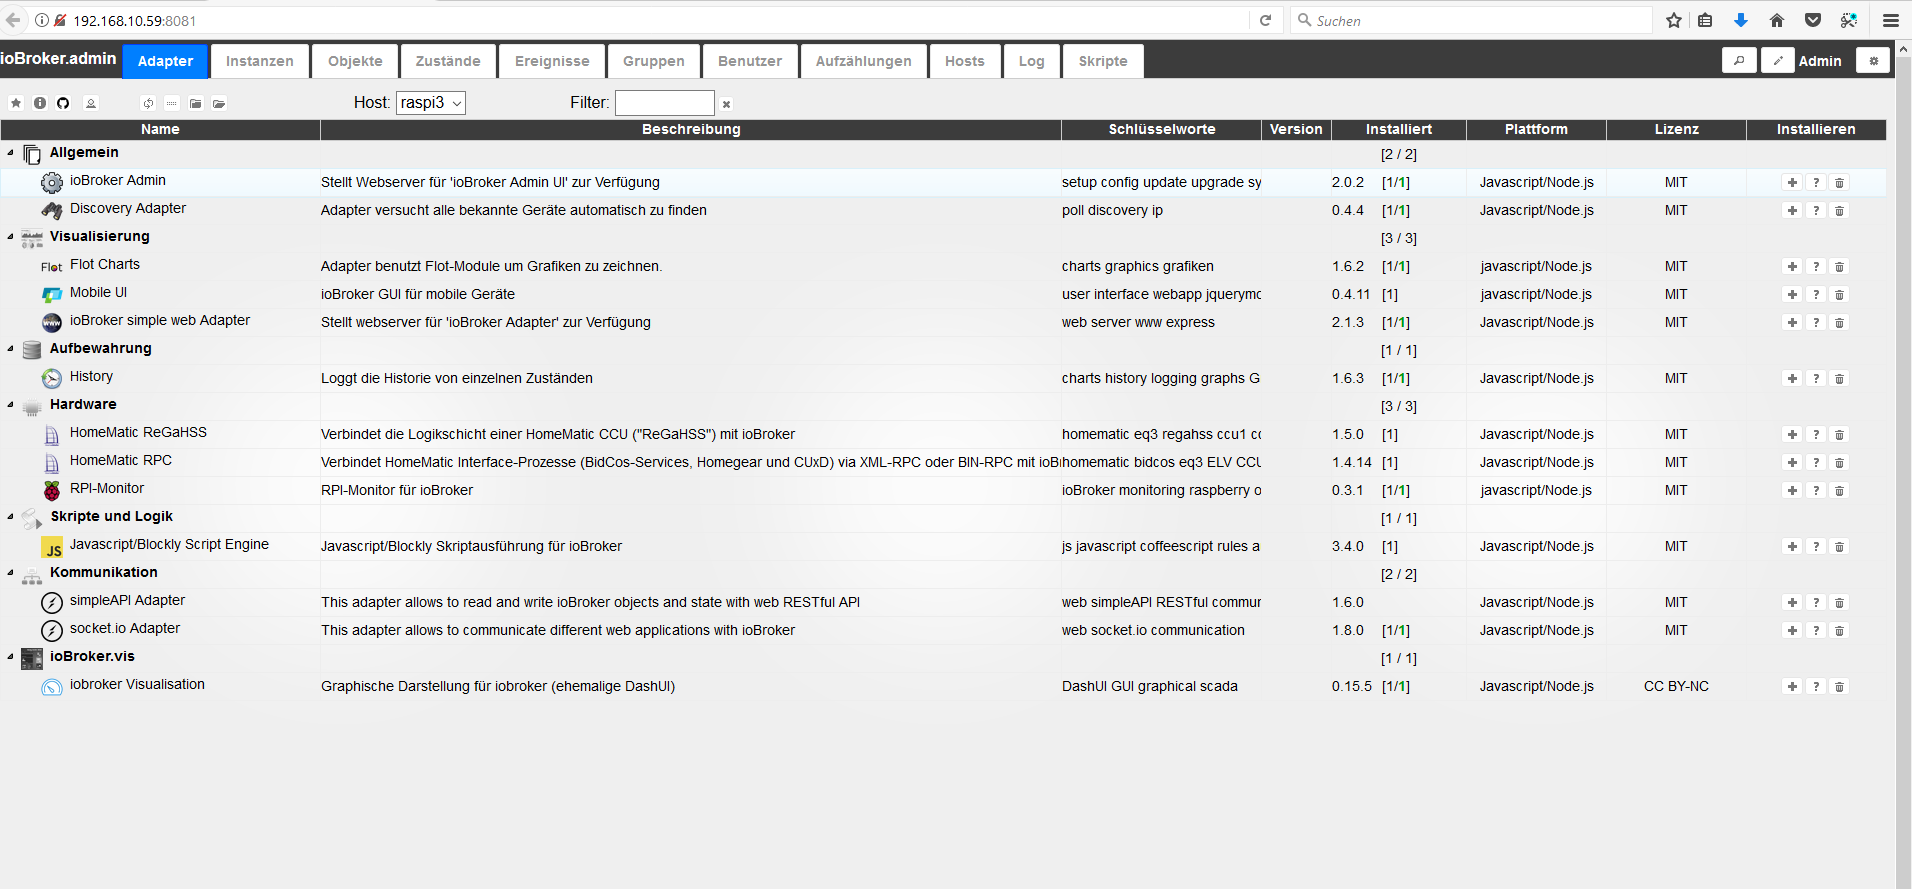The image size is (1912, 889).
Task: Open the Skripte tab
Action: [1103, 61]
